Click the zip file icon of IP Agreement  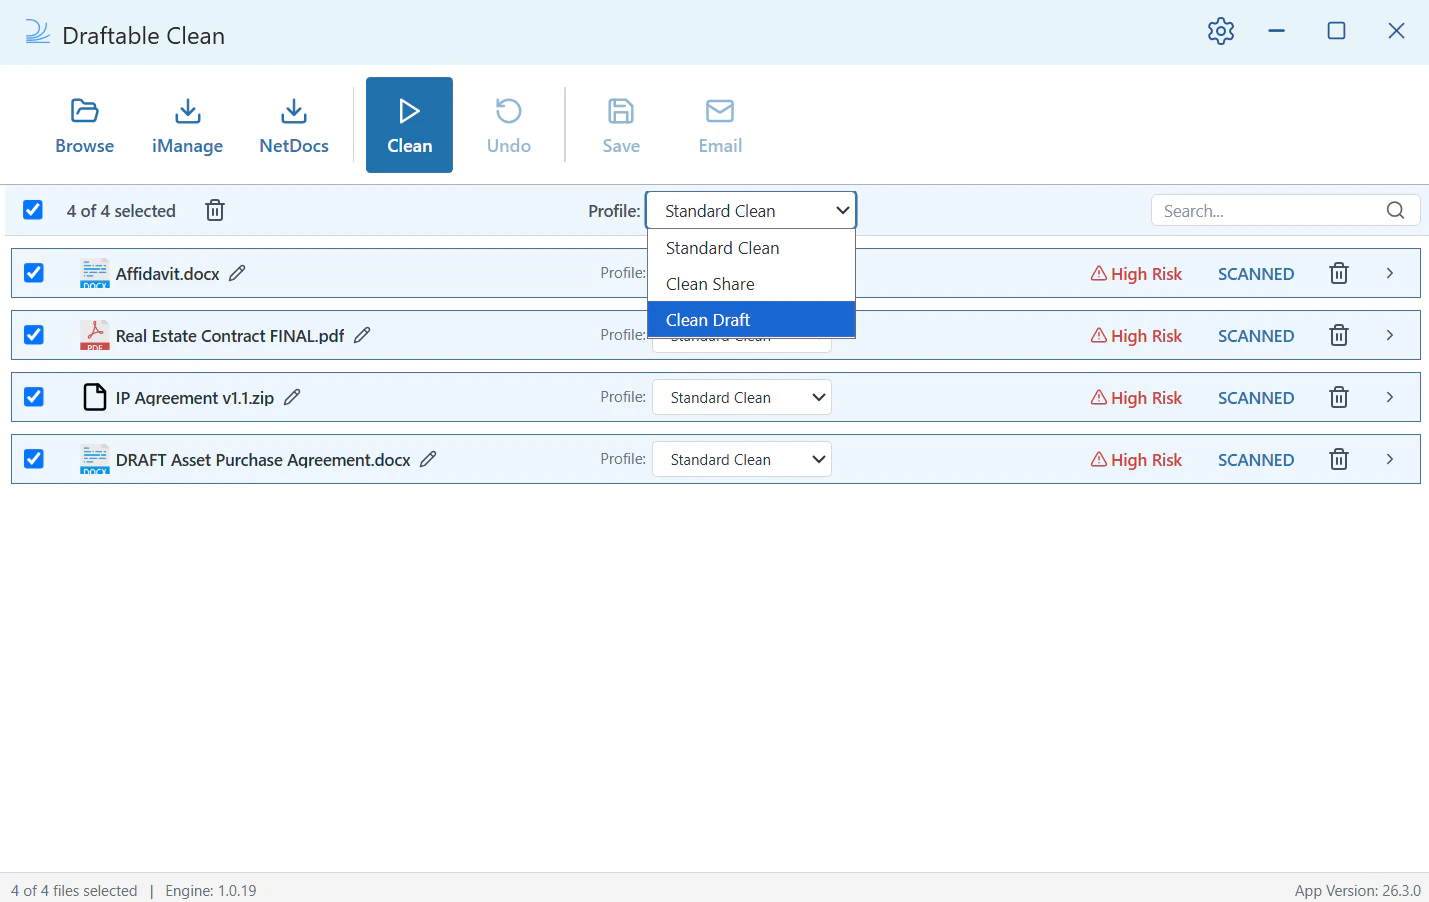click(x=95, y=397)
